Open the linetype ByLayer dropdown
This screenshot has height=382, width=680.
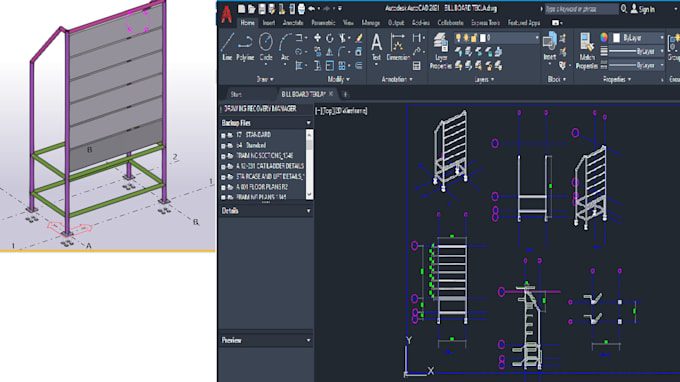click(637, 65)
